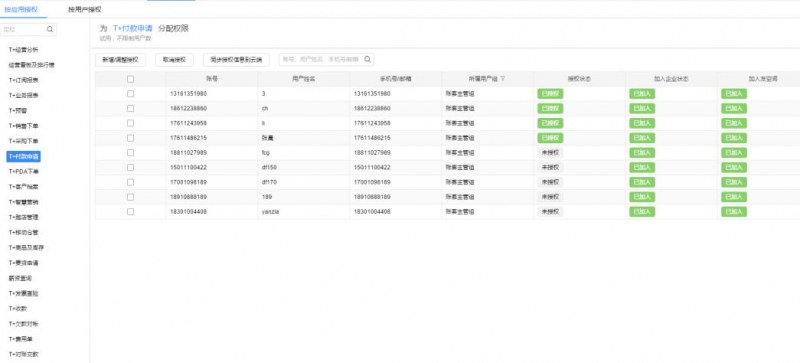The image size is (800, 363).
Task: Click the user name cell '张鑫'
Action: (x=267, y=138)
